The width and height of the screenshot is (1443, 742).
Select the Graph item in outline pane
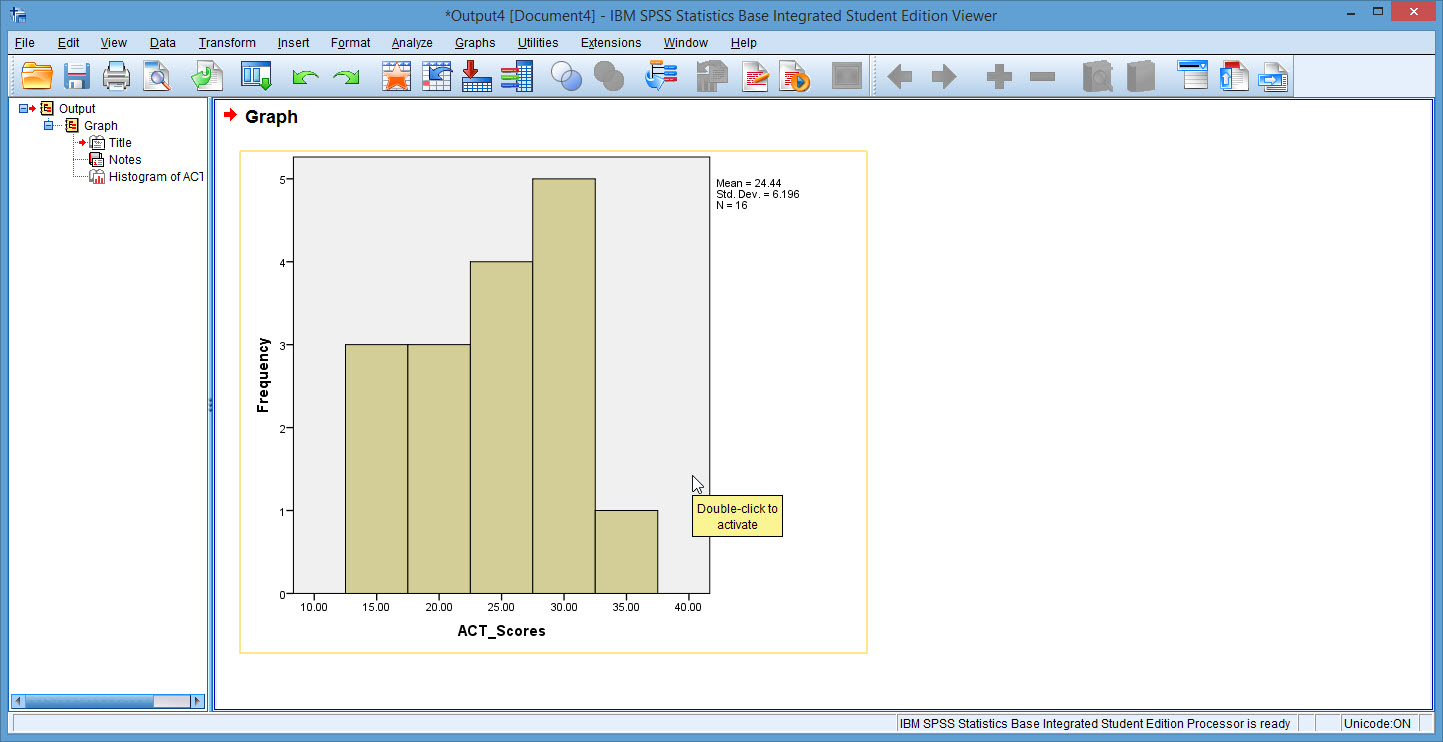(x=100, y=125)
